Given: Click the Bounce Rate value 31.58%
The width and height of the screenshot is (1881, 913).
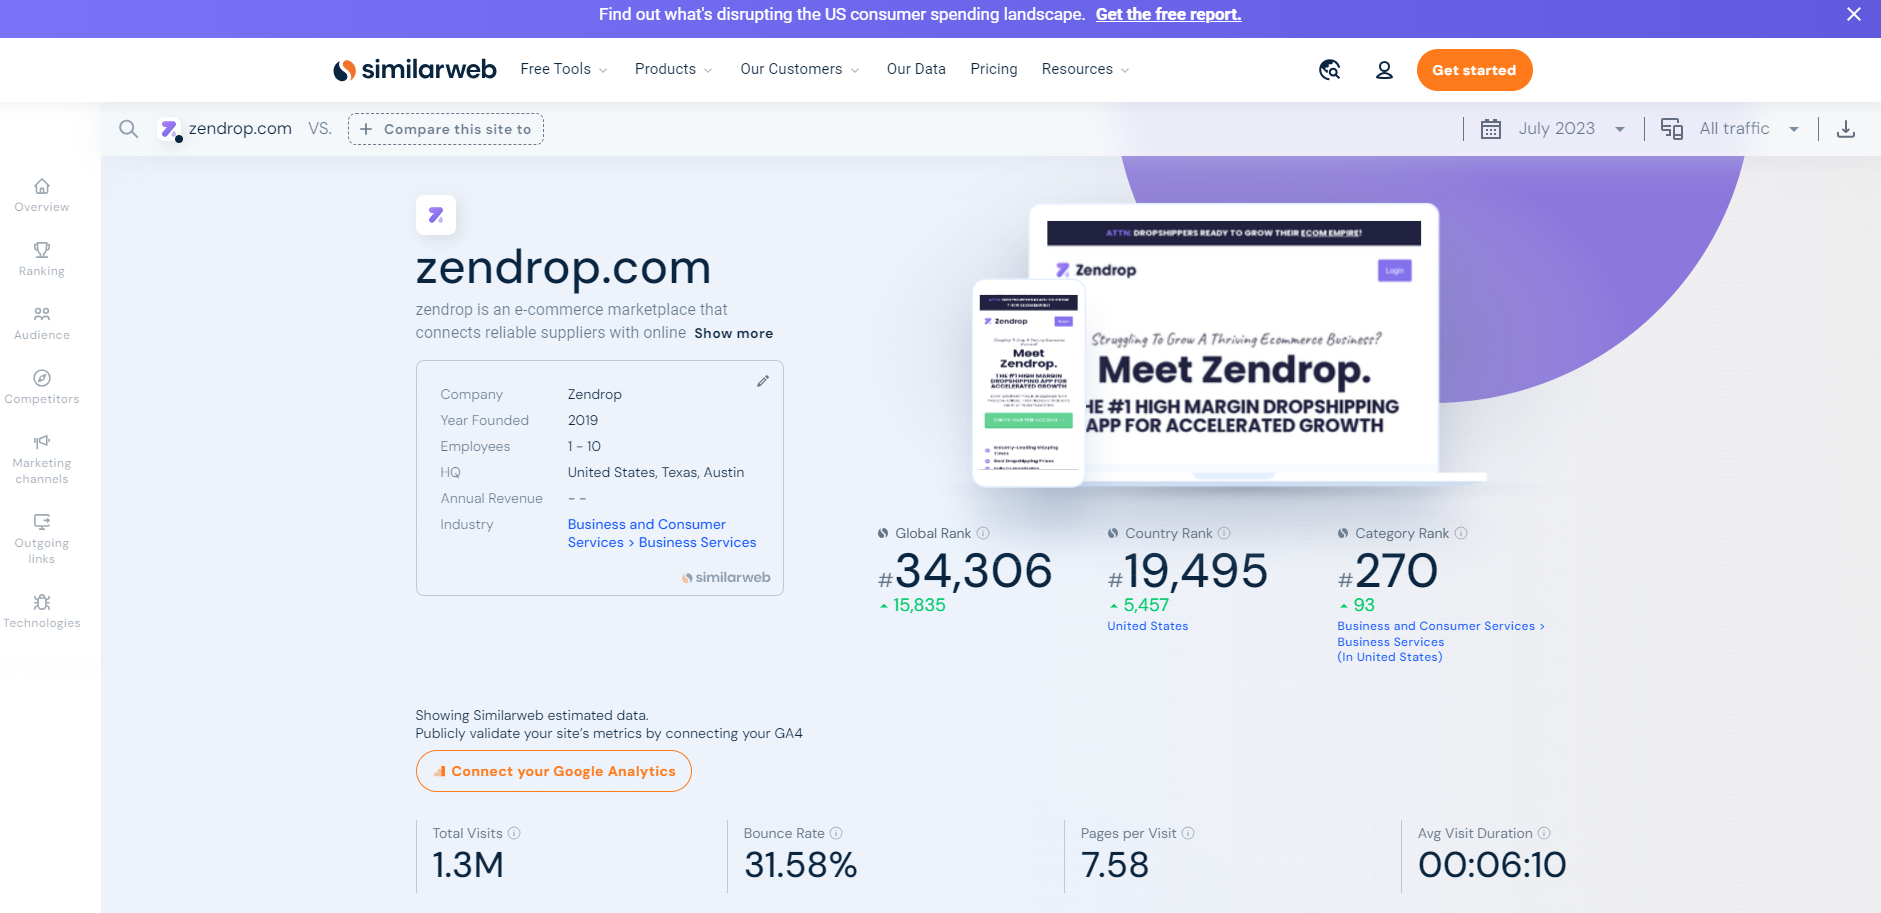Looking at the screenshot, I should tap(800, 865).
